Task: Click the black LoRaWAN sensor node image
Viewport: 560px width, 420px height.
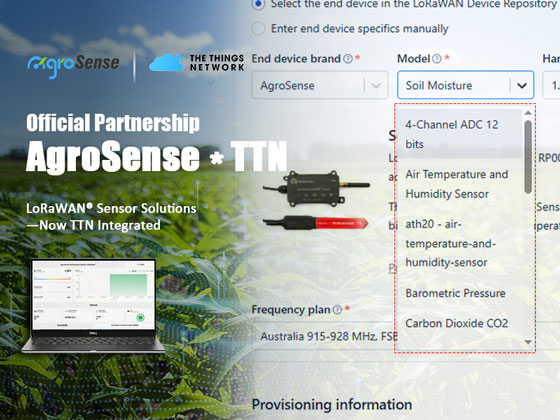Action: pos(316,189)
